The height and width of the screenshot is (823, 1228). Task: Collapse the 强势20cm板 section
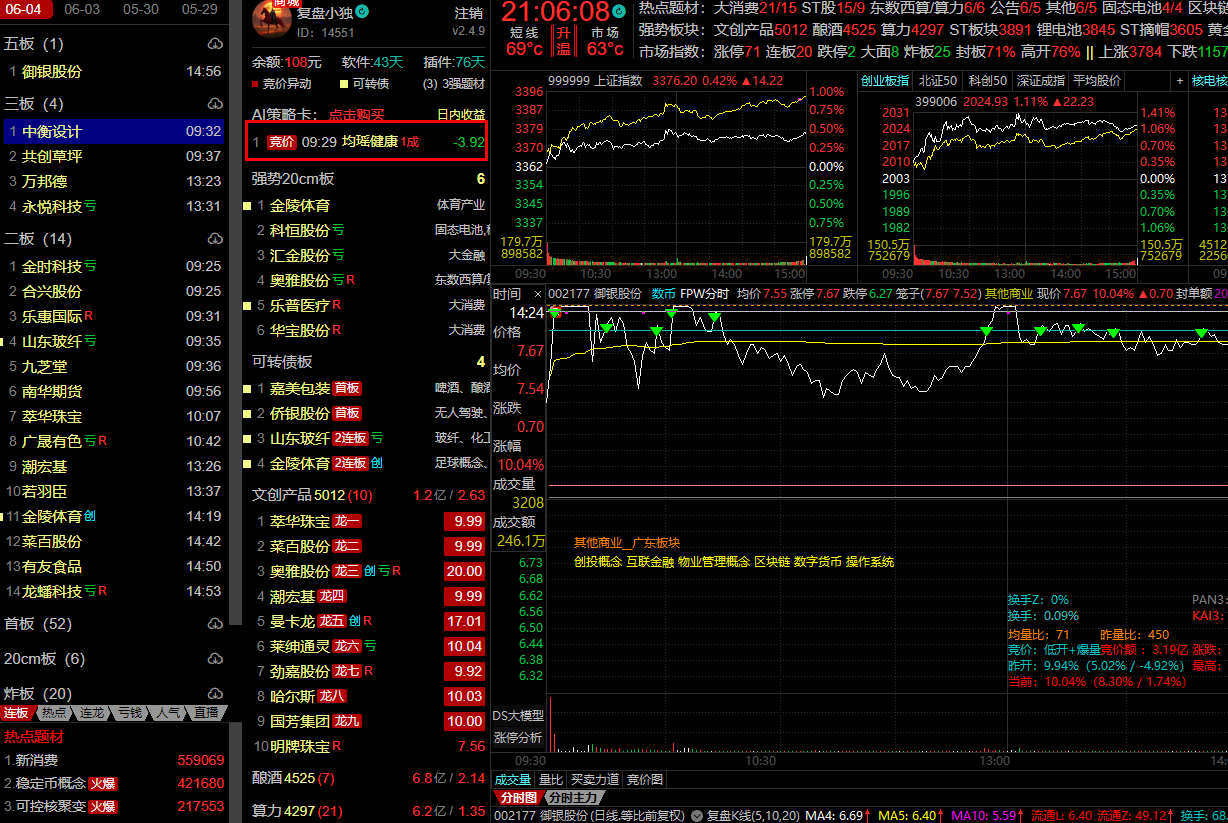293,179
